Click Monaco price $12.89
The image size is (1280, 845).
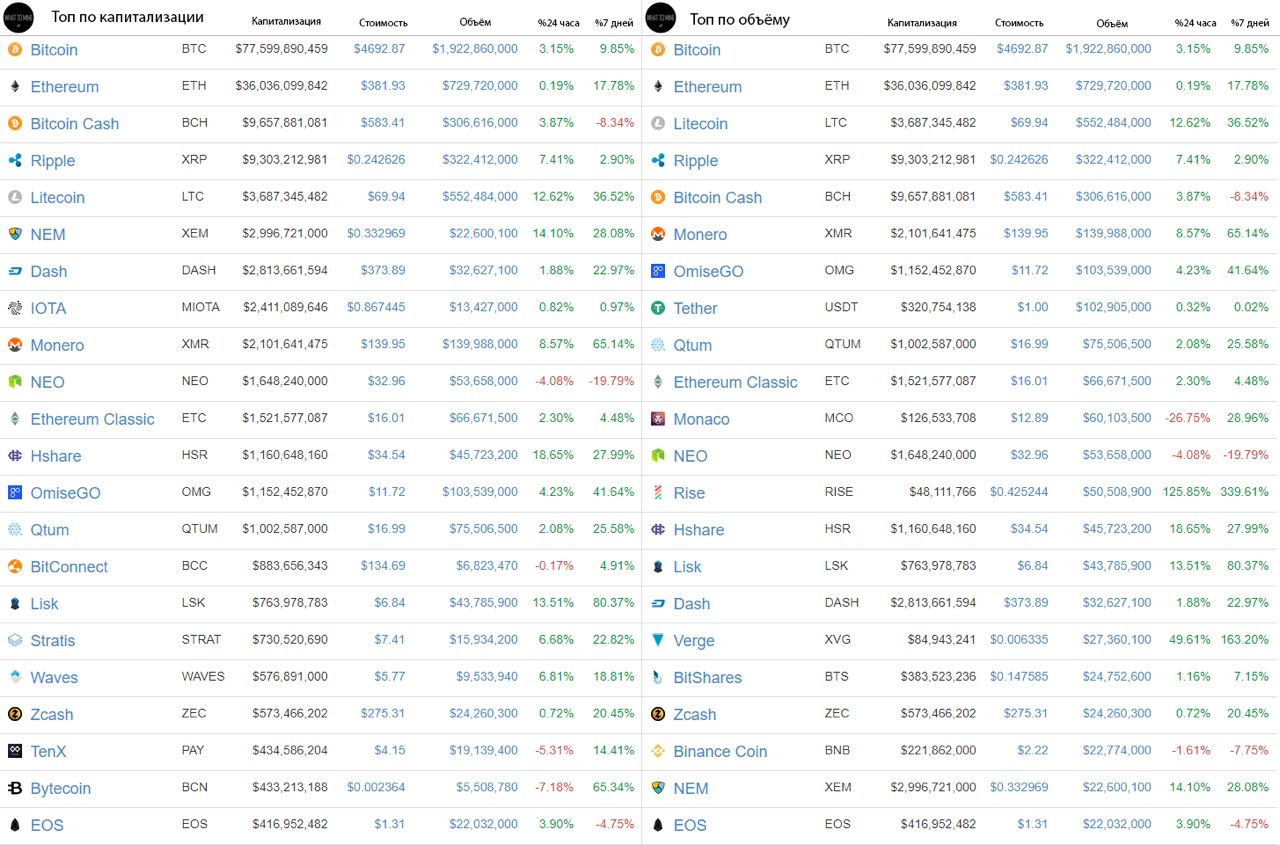(x=1030, y=419)
